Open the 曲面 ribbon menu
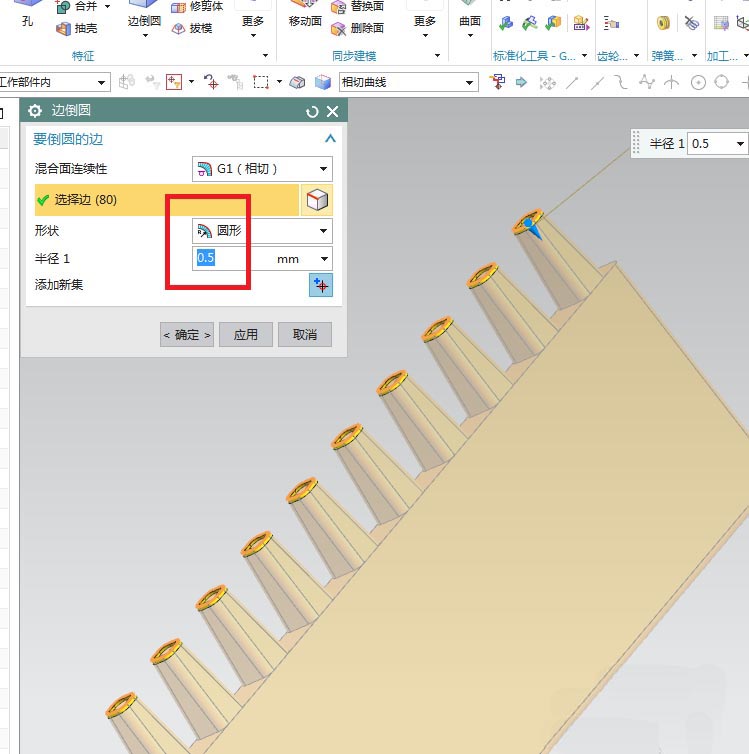The height and width of the screenshot is (754, 749). tap(470, 27)
